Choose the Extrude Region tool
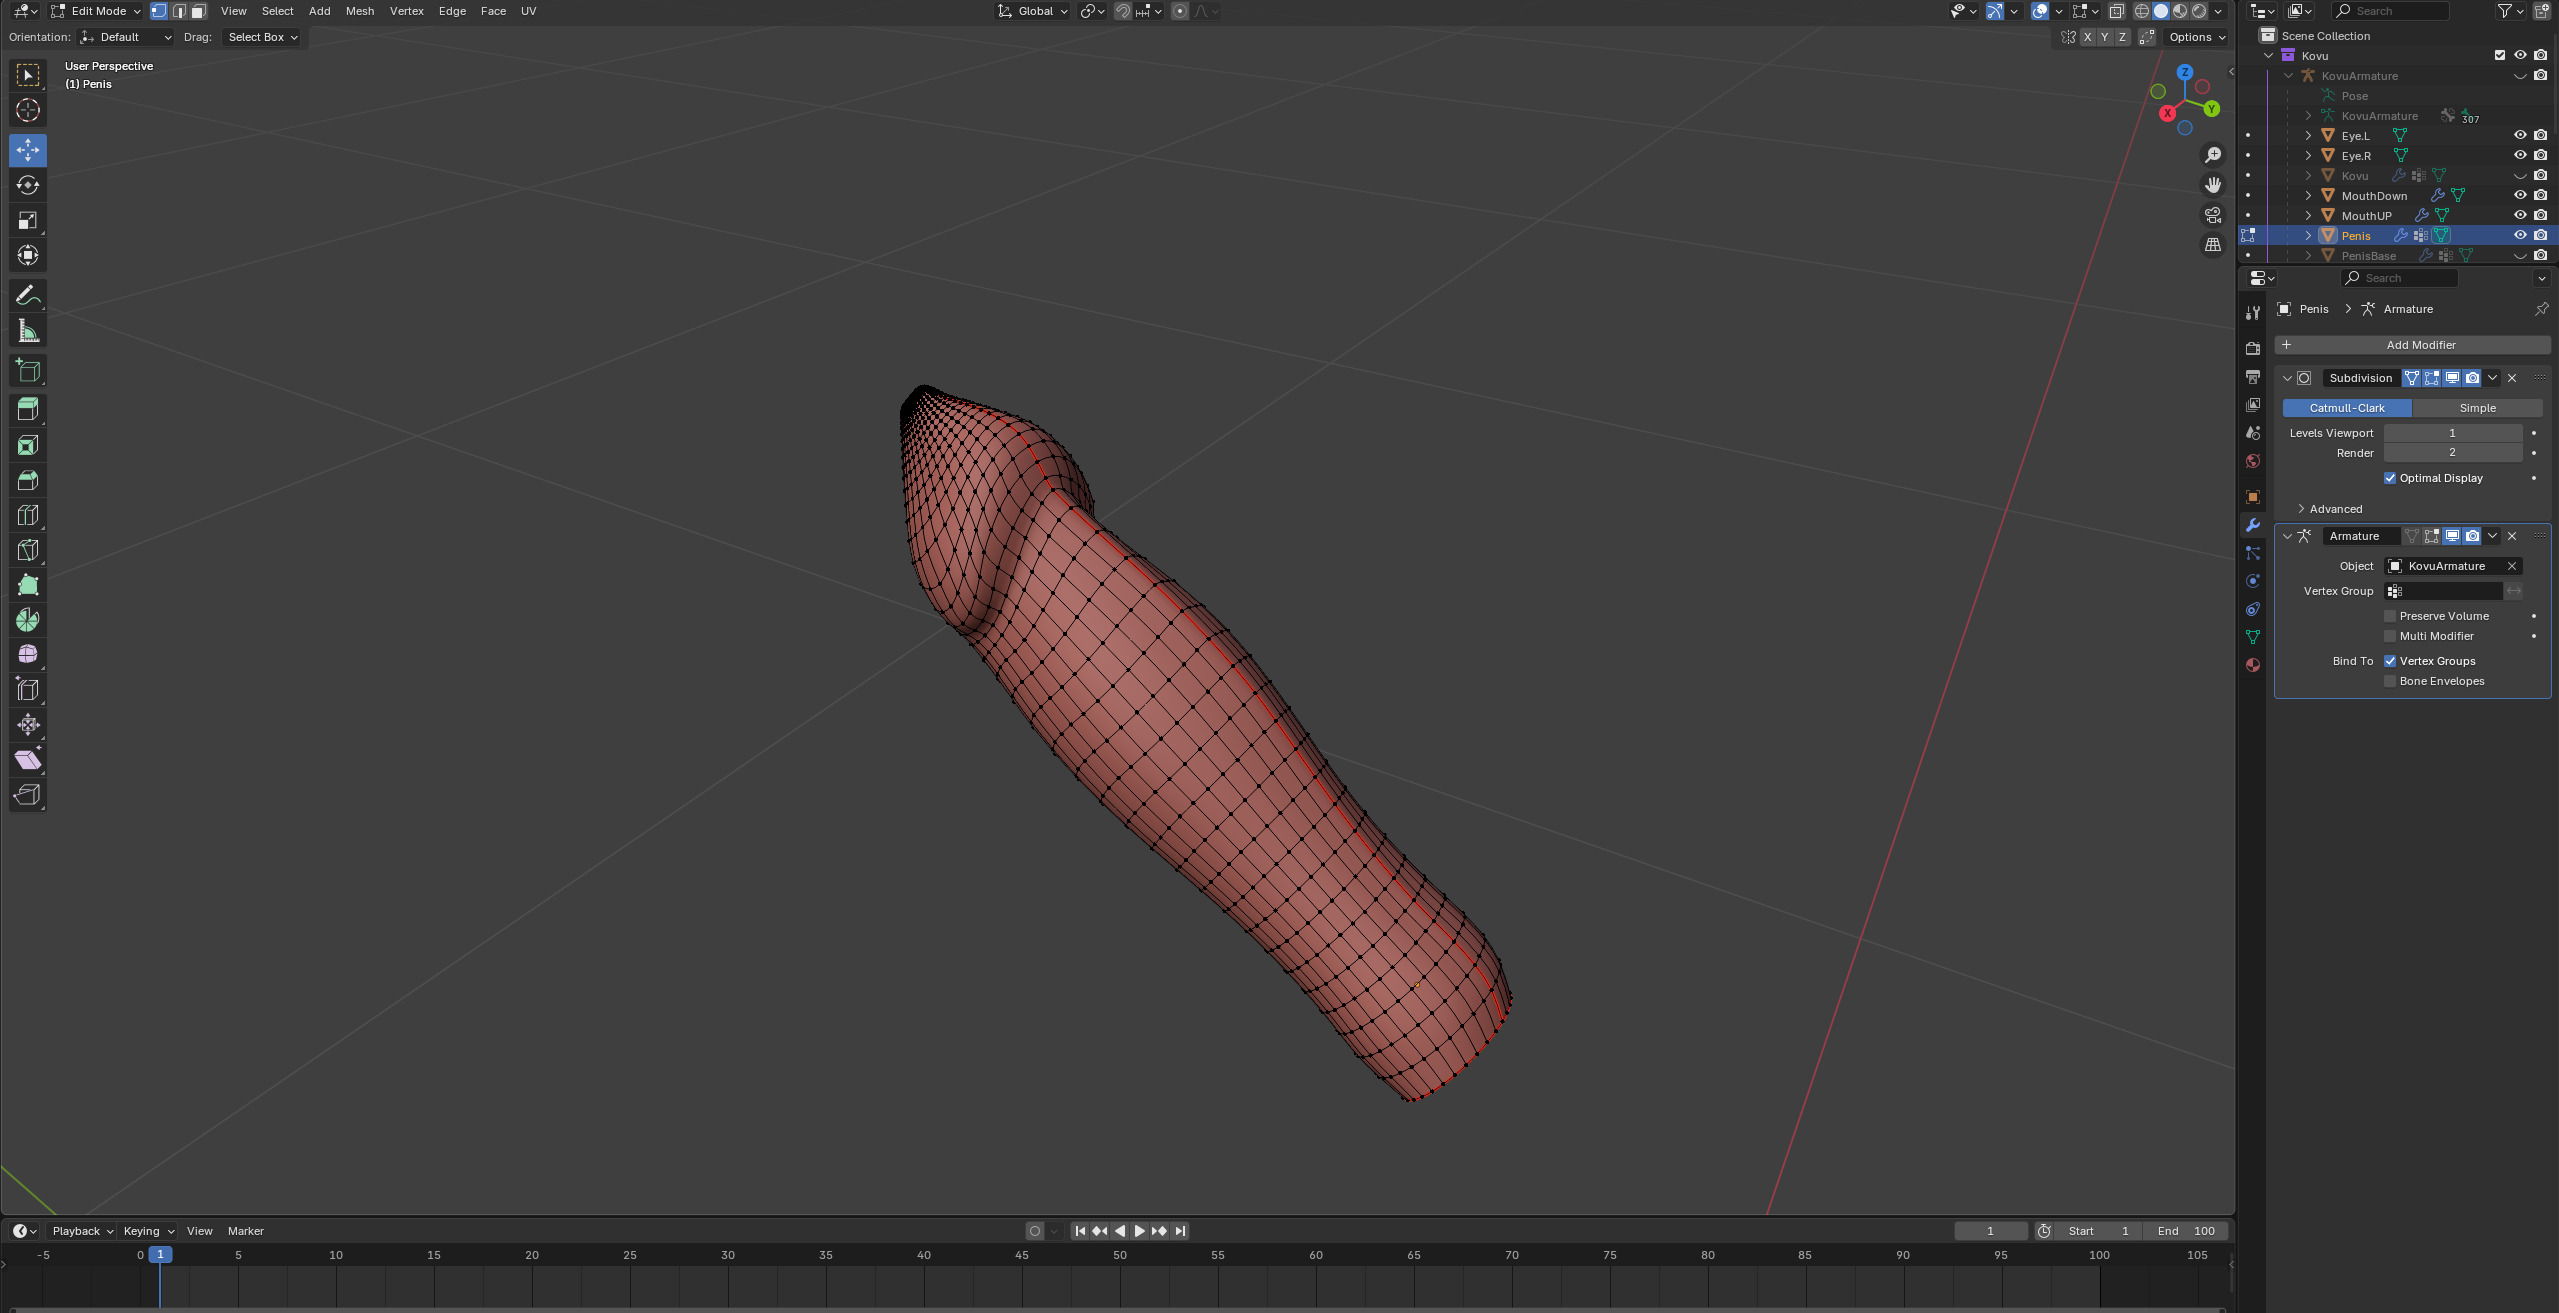2559x1313 pixels. tap(28, 409)
